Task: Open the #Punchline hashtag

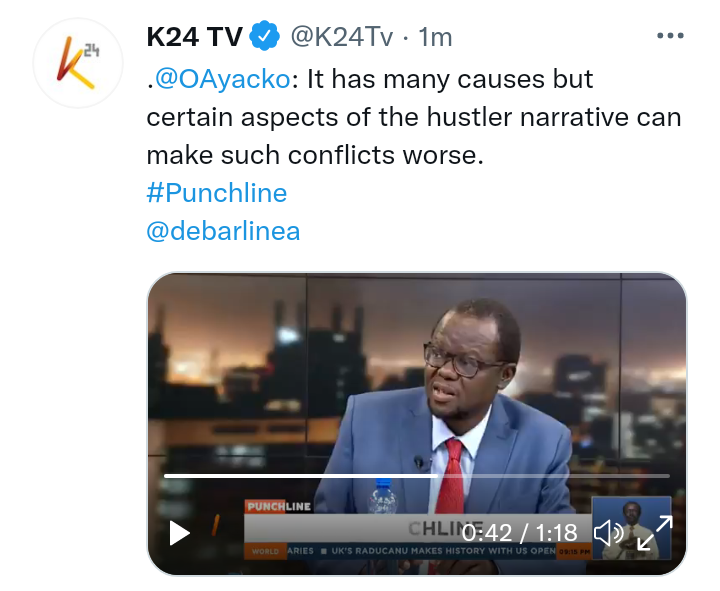Action: click(x=217, y=193)
